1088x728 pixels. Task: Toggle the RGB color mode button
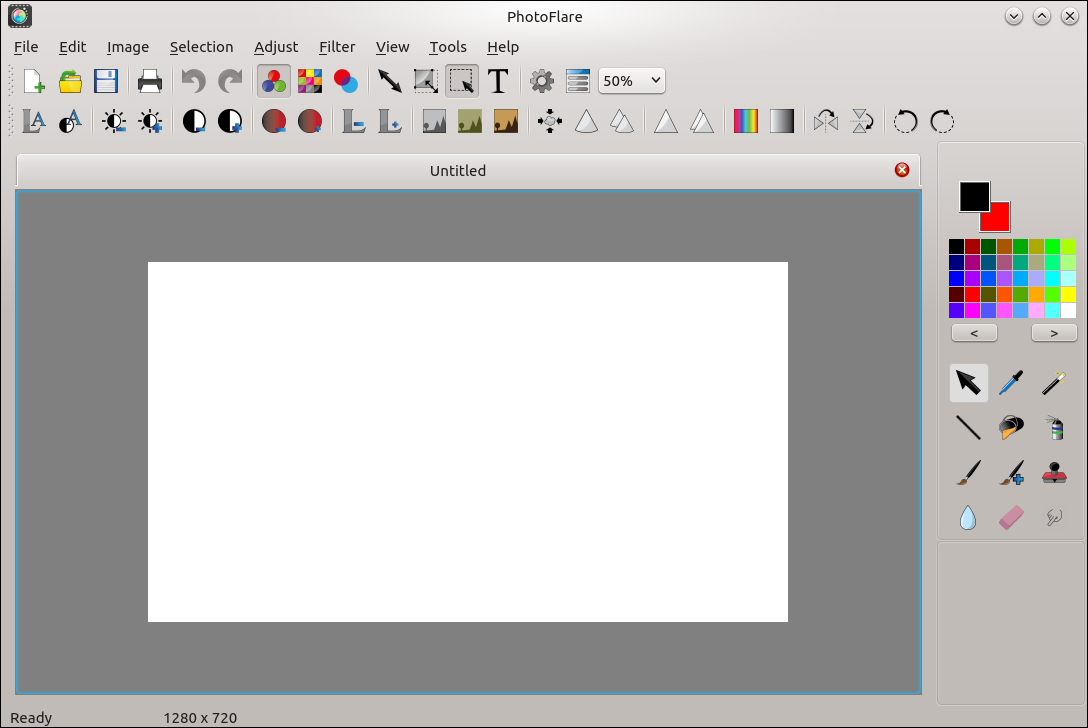click(274, 81)
